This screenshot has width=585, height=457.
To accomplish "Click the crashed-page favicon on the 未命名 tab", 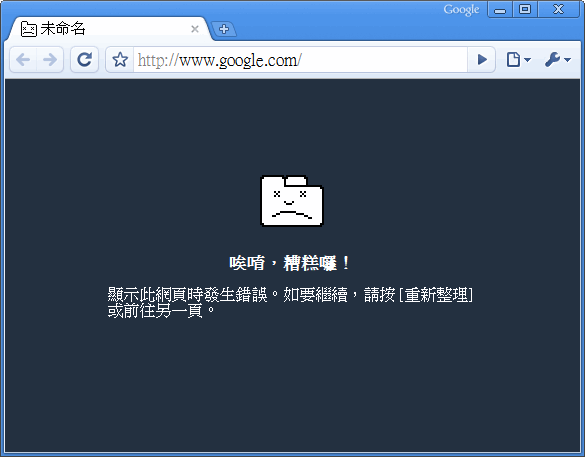I will point(28,29).
